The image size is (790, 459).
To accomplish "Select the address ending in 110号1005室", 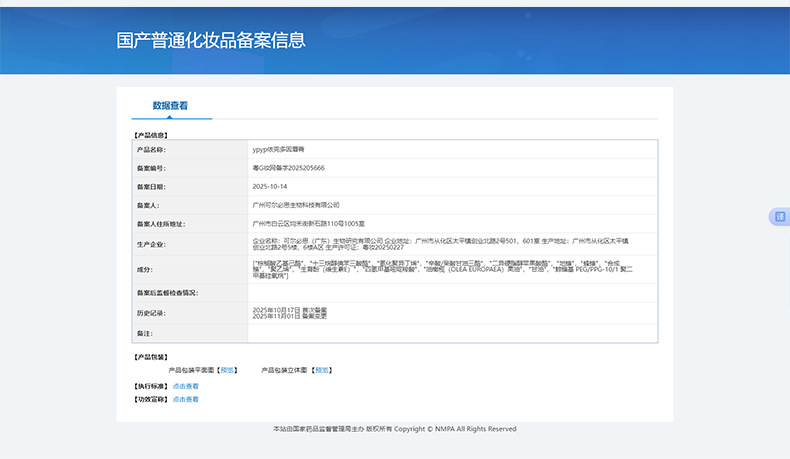I will coord(309,224).
